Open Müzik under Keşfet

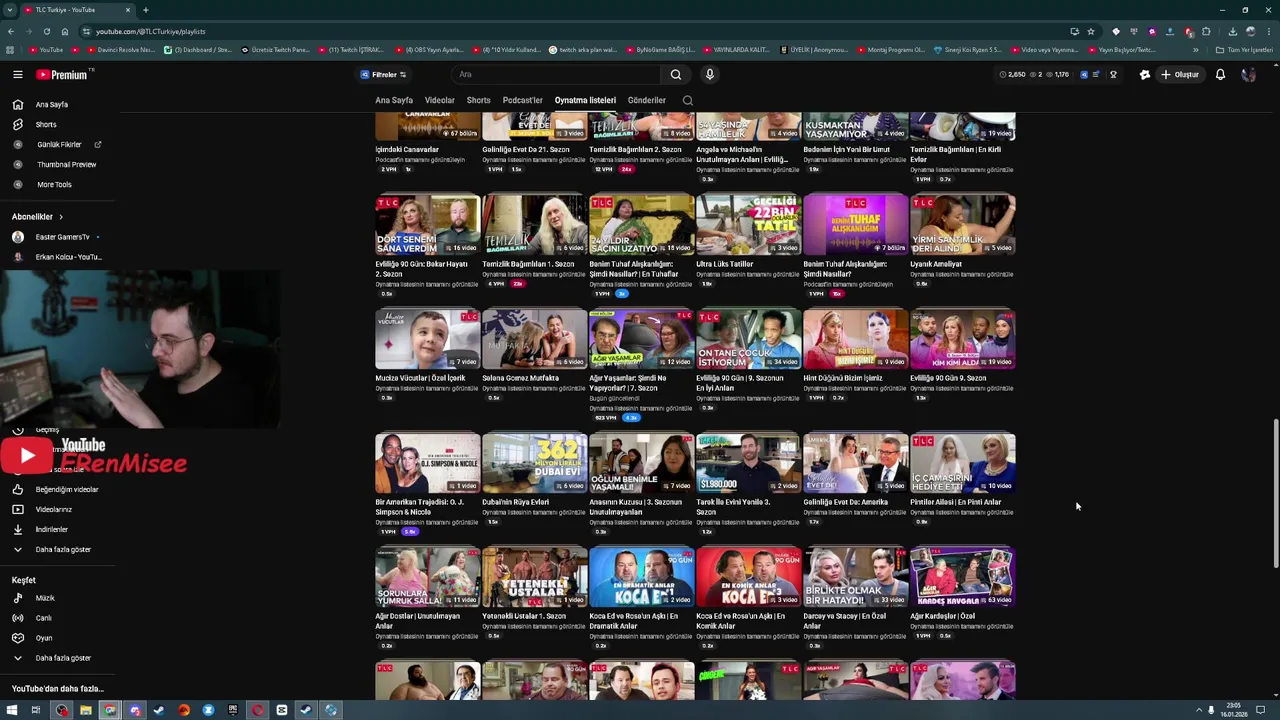click(45, 598)
